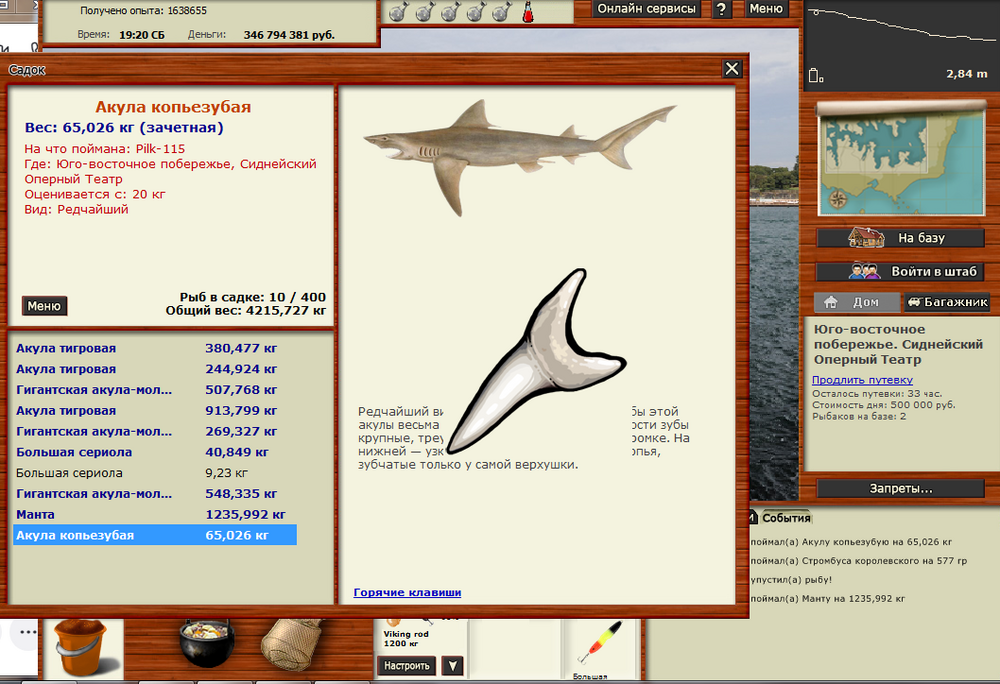Expand the dropdown arrow next to Настроить

452,666
